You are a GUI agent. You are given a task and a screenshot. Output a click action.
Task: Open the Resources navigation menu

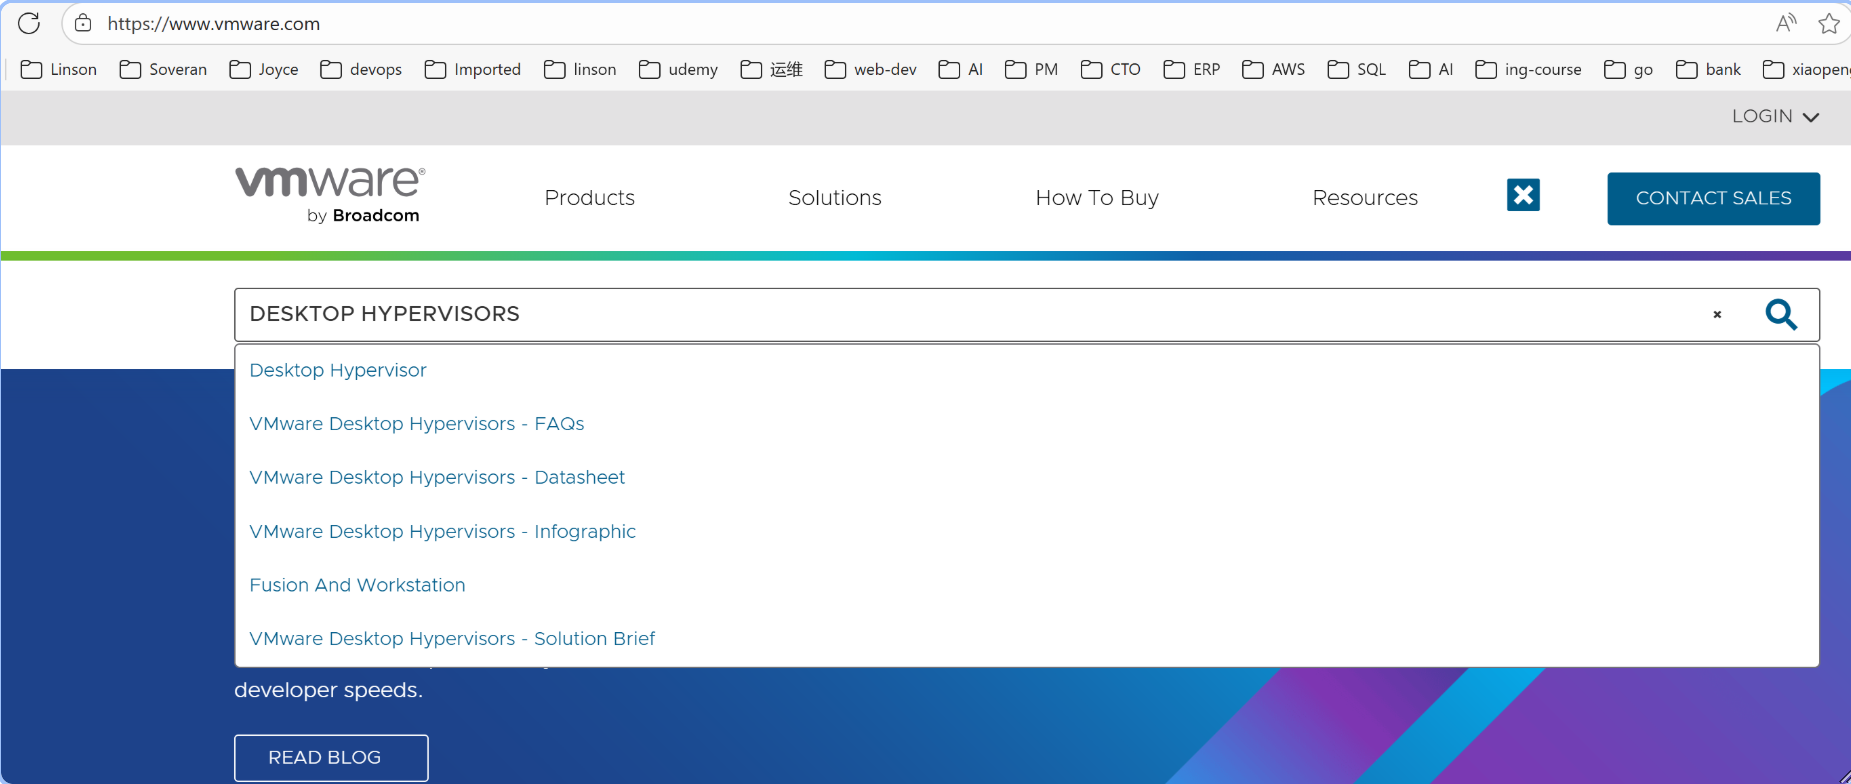coord(1364,198)
